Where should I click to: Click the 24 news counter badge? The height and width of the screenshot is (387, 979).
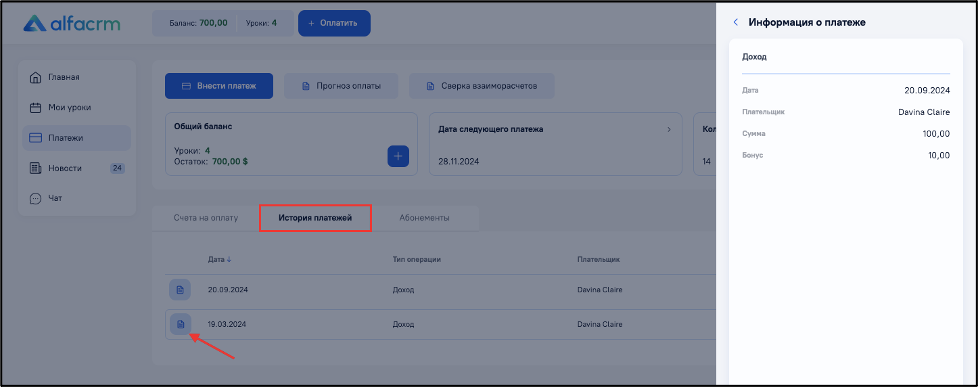click(117, 168)
